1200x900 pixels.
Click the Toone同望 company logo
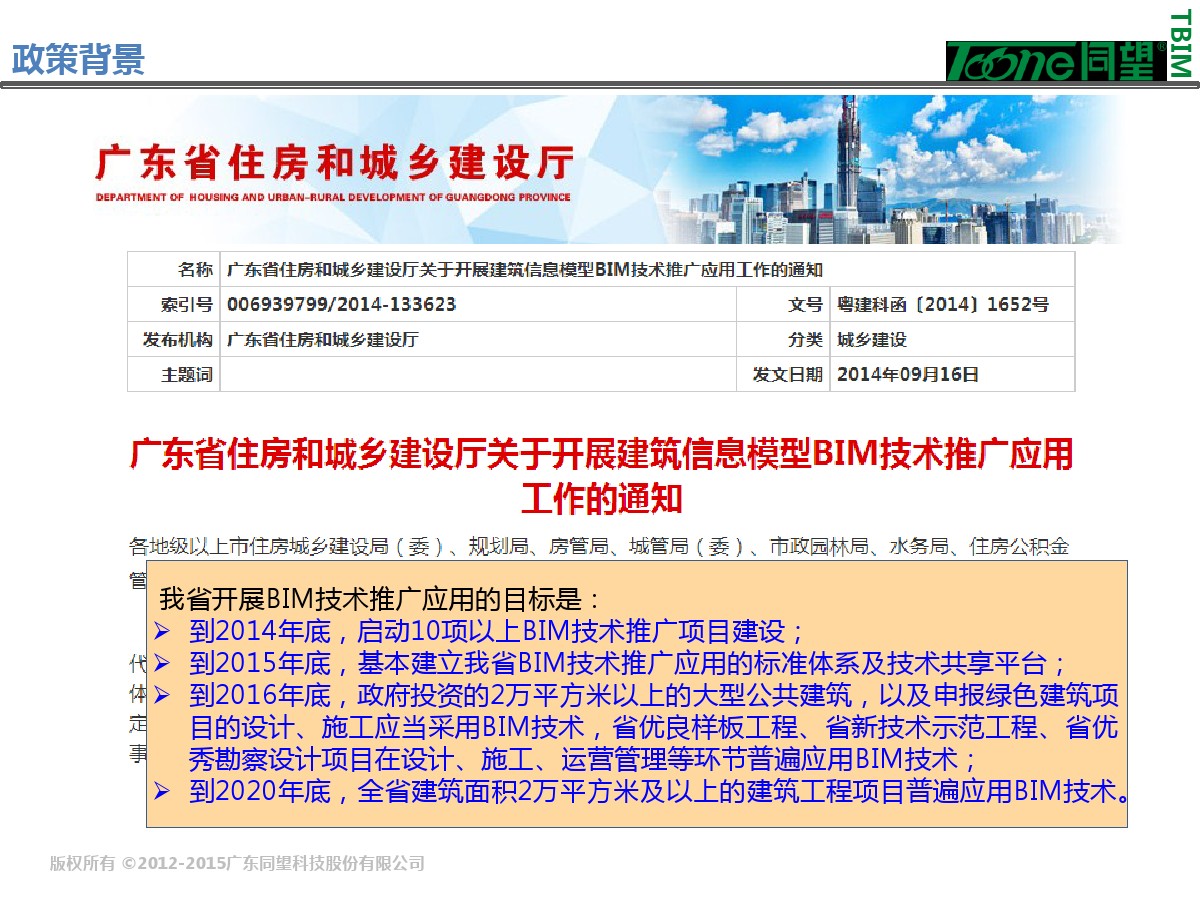click(1056, 61)
